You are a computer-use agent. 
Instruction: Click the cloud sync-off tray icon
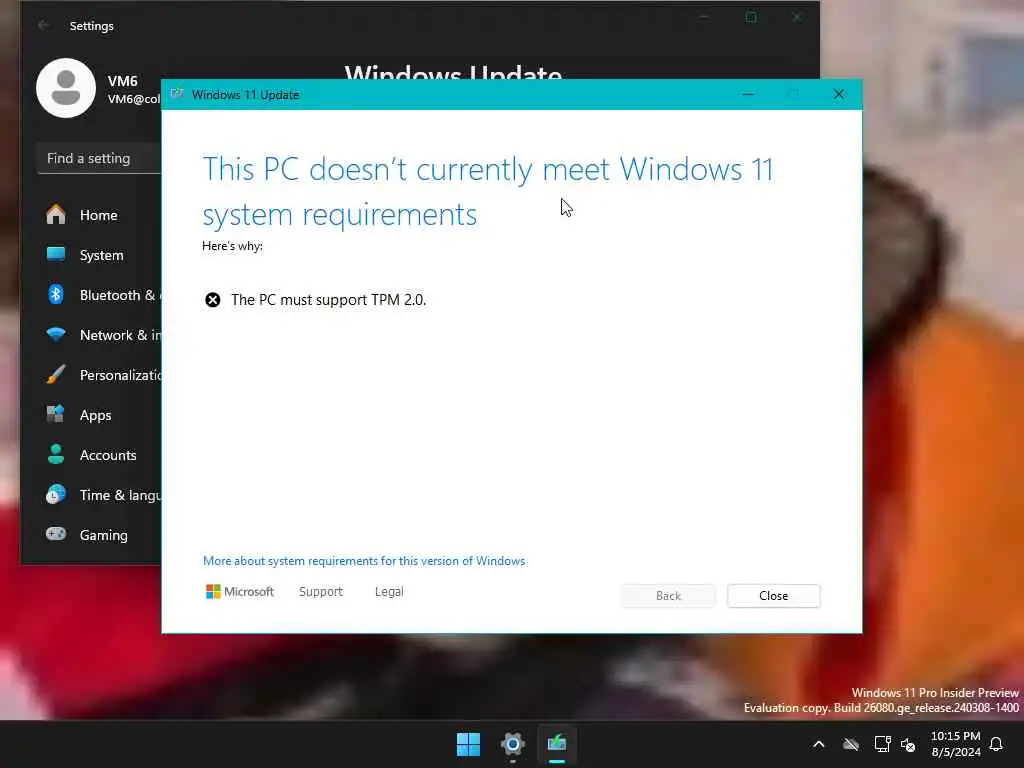click(851, 744)
